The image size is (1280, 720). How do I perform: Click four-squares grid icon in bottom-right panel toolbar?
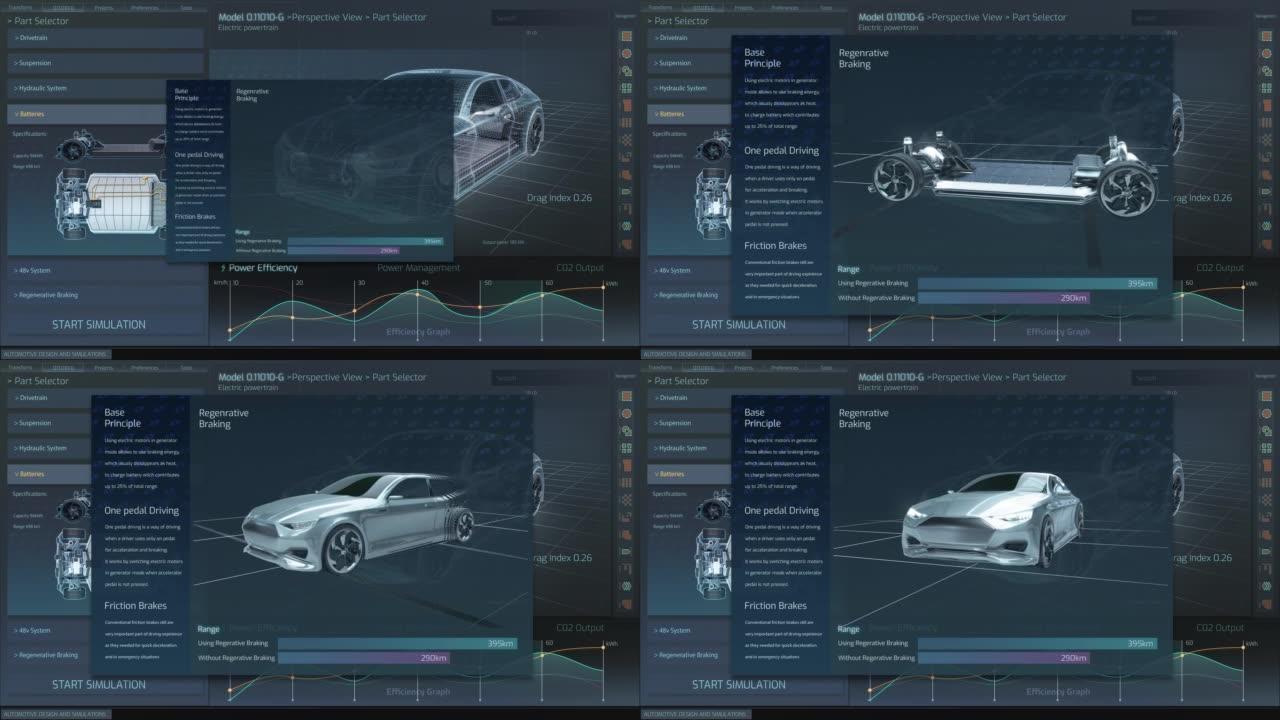1267,448
